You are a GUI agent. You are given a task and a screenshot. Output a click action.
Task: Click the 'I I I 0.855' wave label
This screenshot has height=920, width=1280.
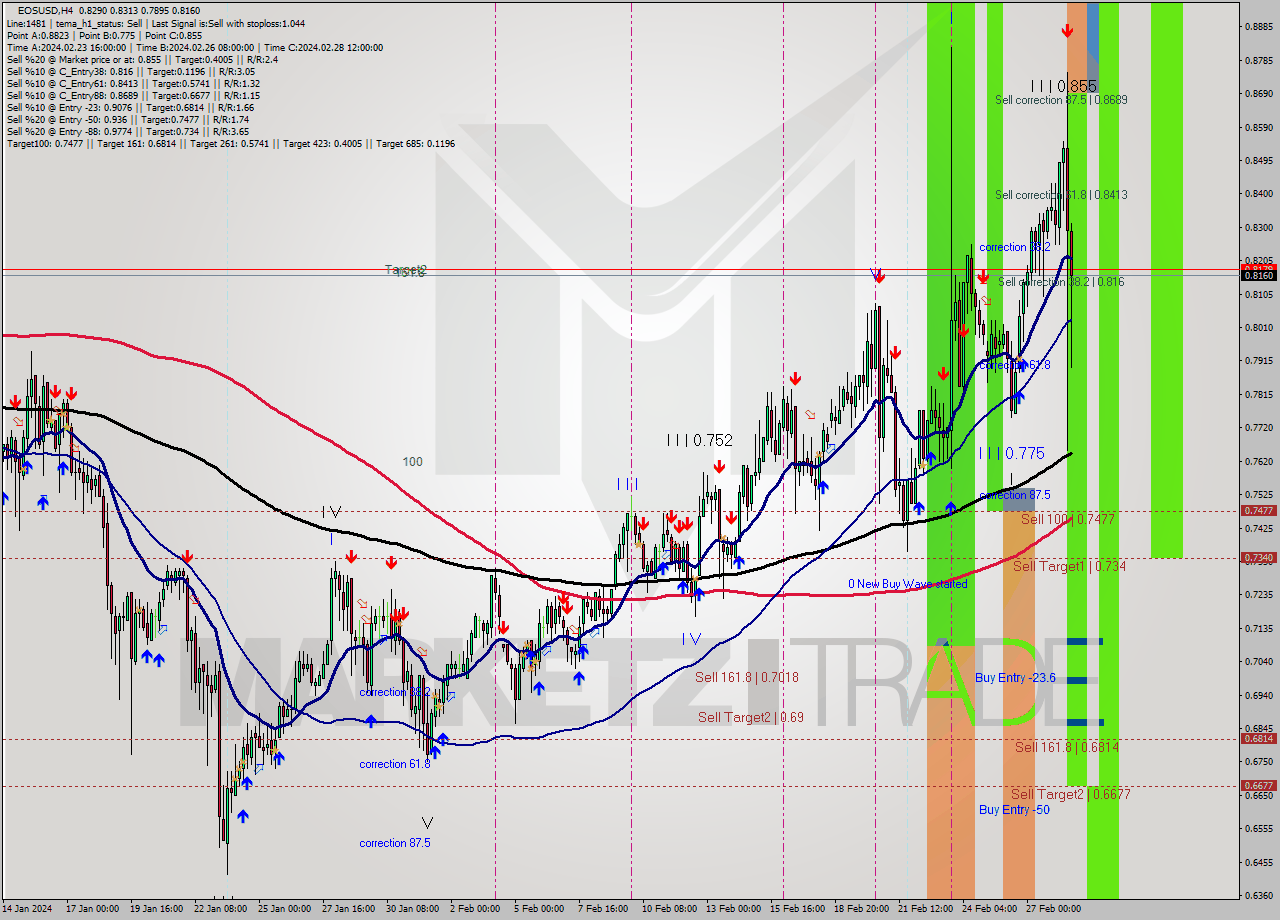pos(1064,86)
